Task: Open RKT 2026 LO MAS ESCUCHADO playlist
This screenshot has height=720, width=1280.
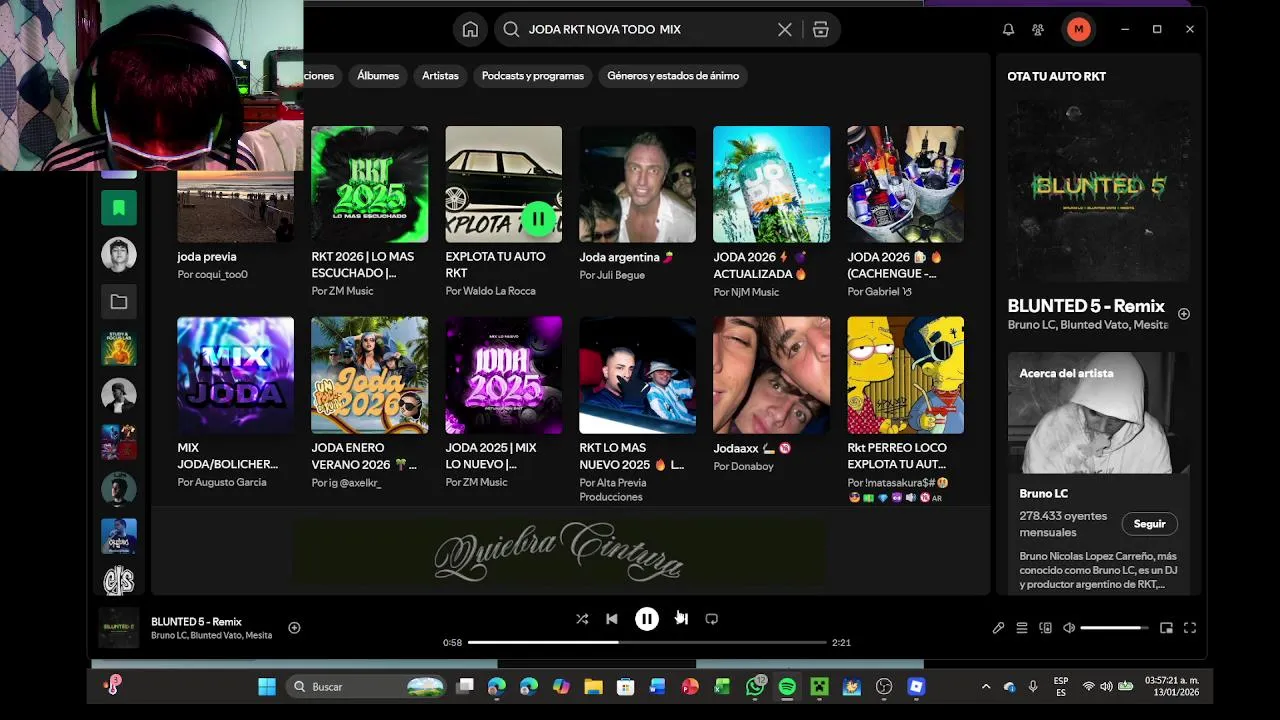Action: coord(369,184)
